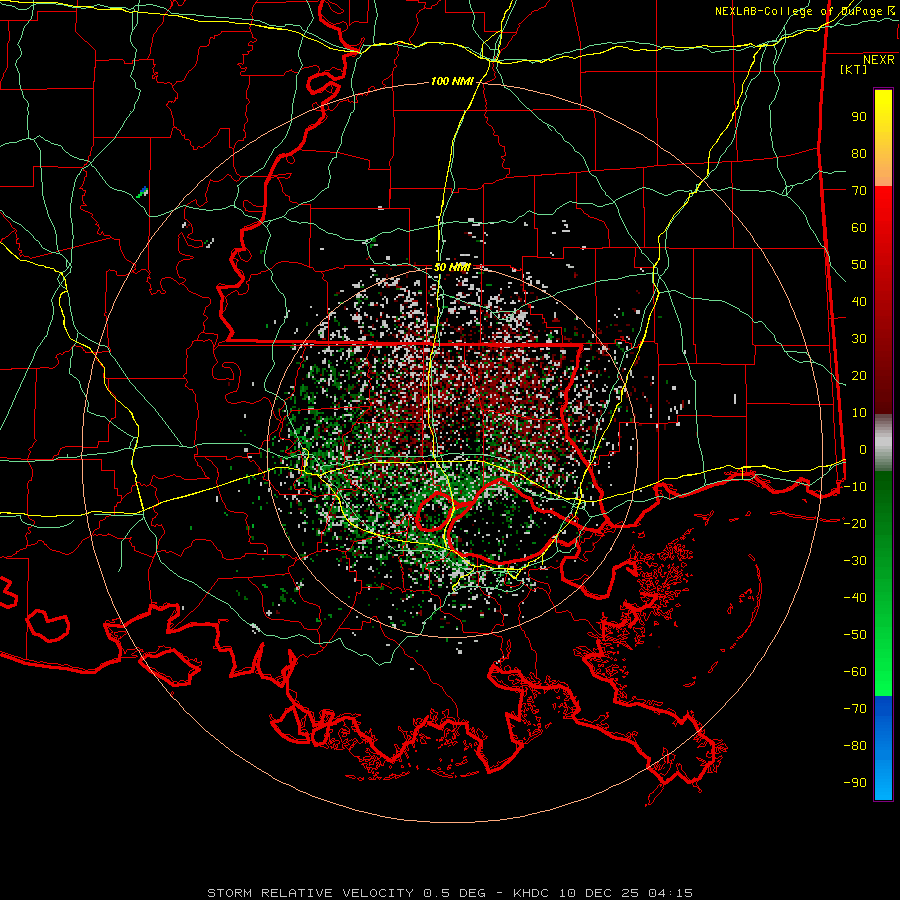Select the 50 value on velocity scale
The height and width of the screenshot is (900, 900).
click(859, 265)
